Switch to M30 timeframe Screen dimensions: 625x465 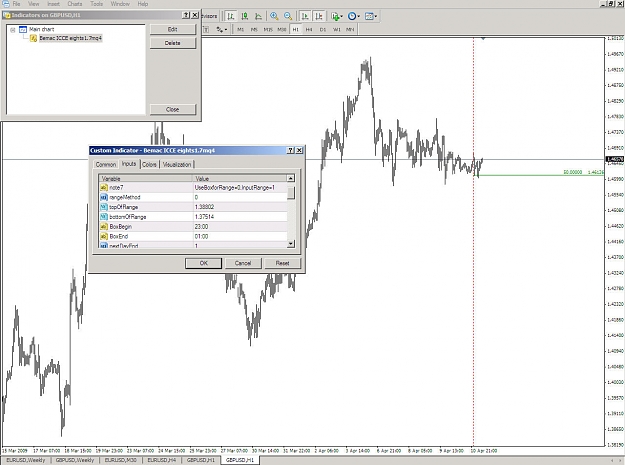click(x=282, y=29)
